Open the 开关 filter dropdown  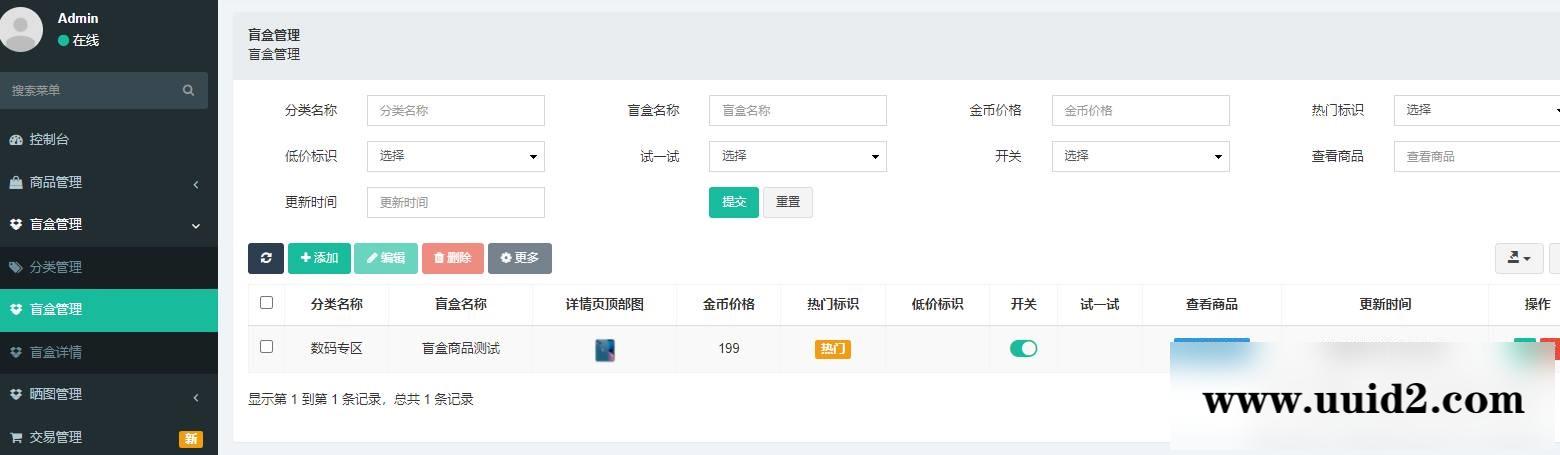coord(1140,156)
